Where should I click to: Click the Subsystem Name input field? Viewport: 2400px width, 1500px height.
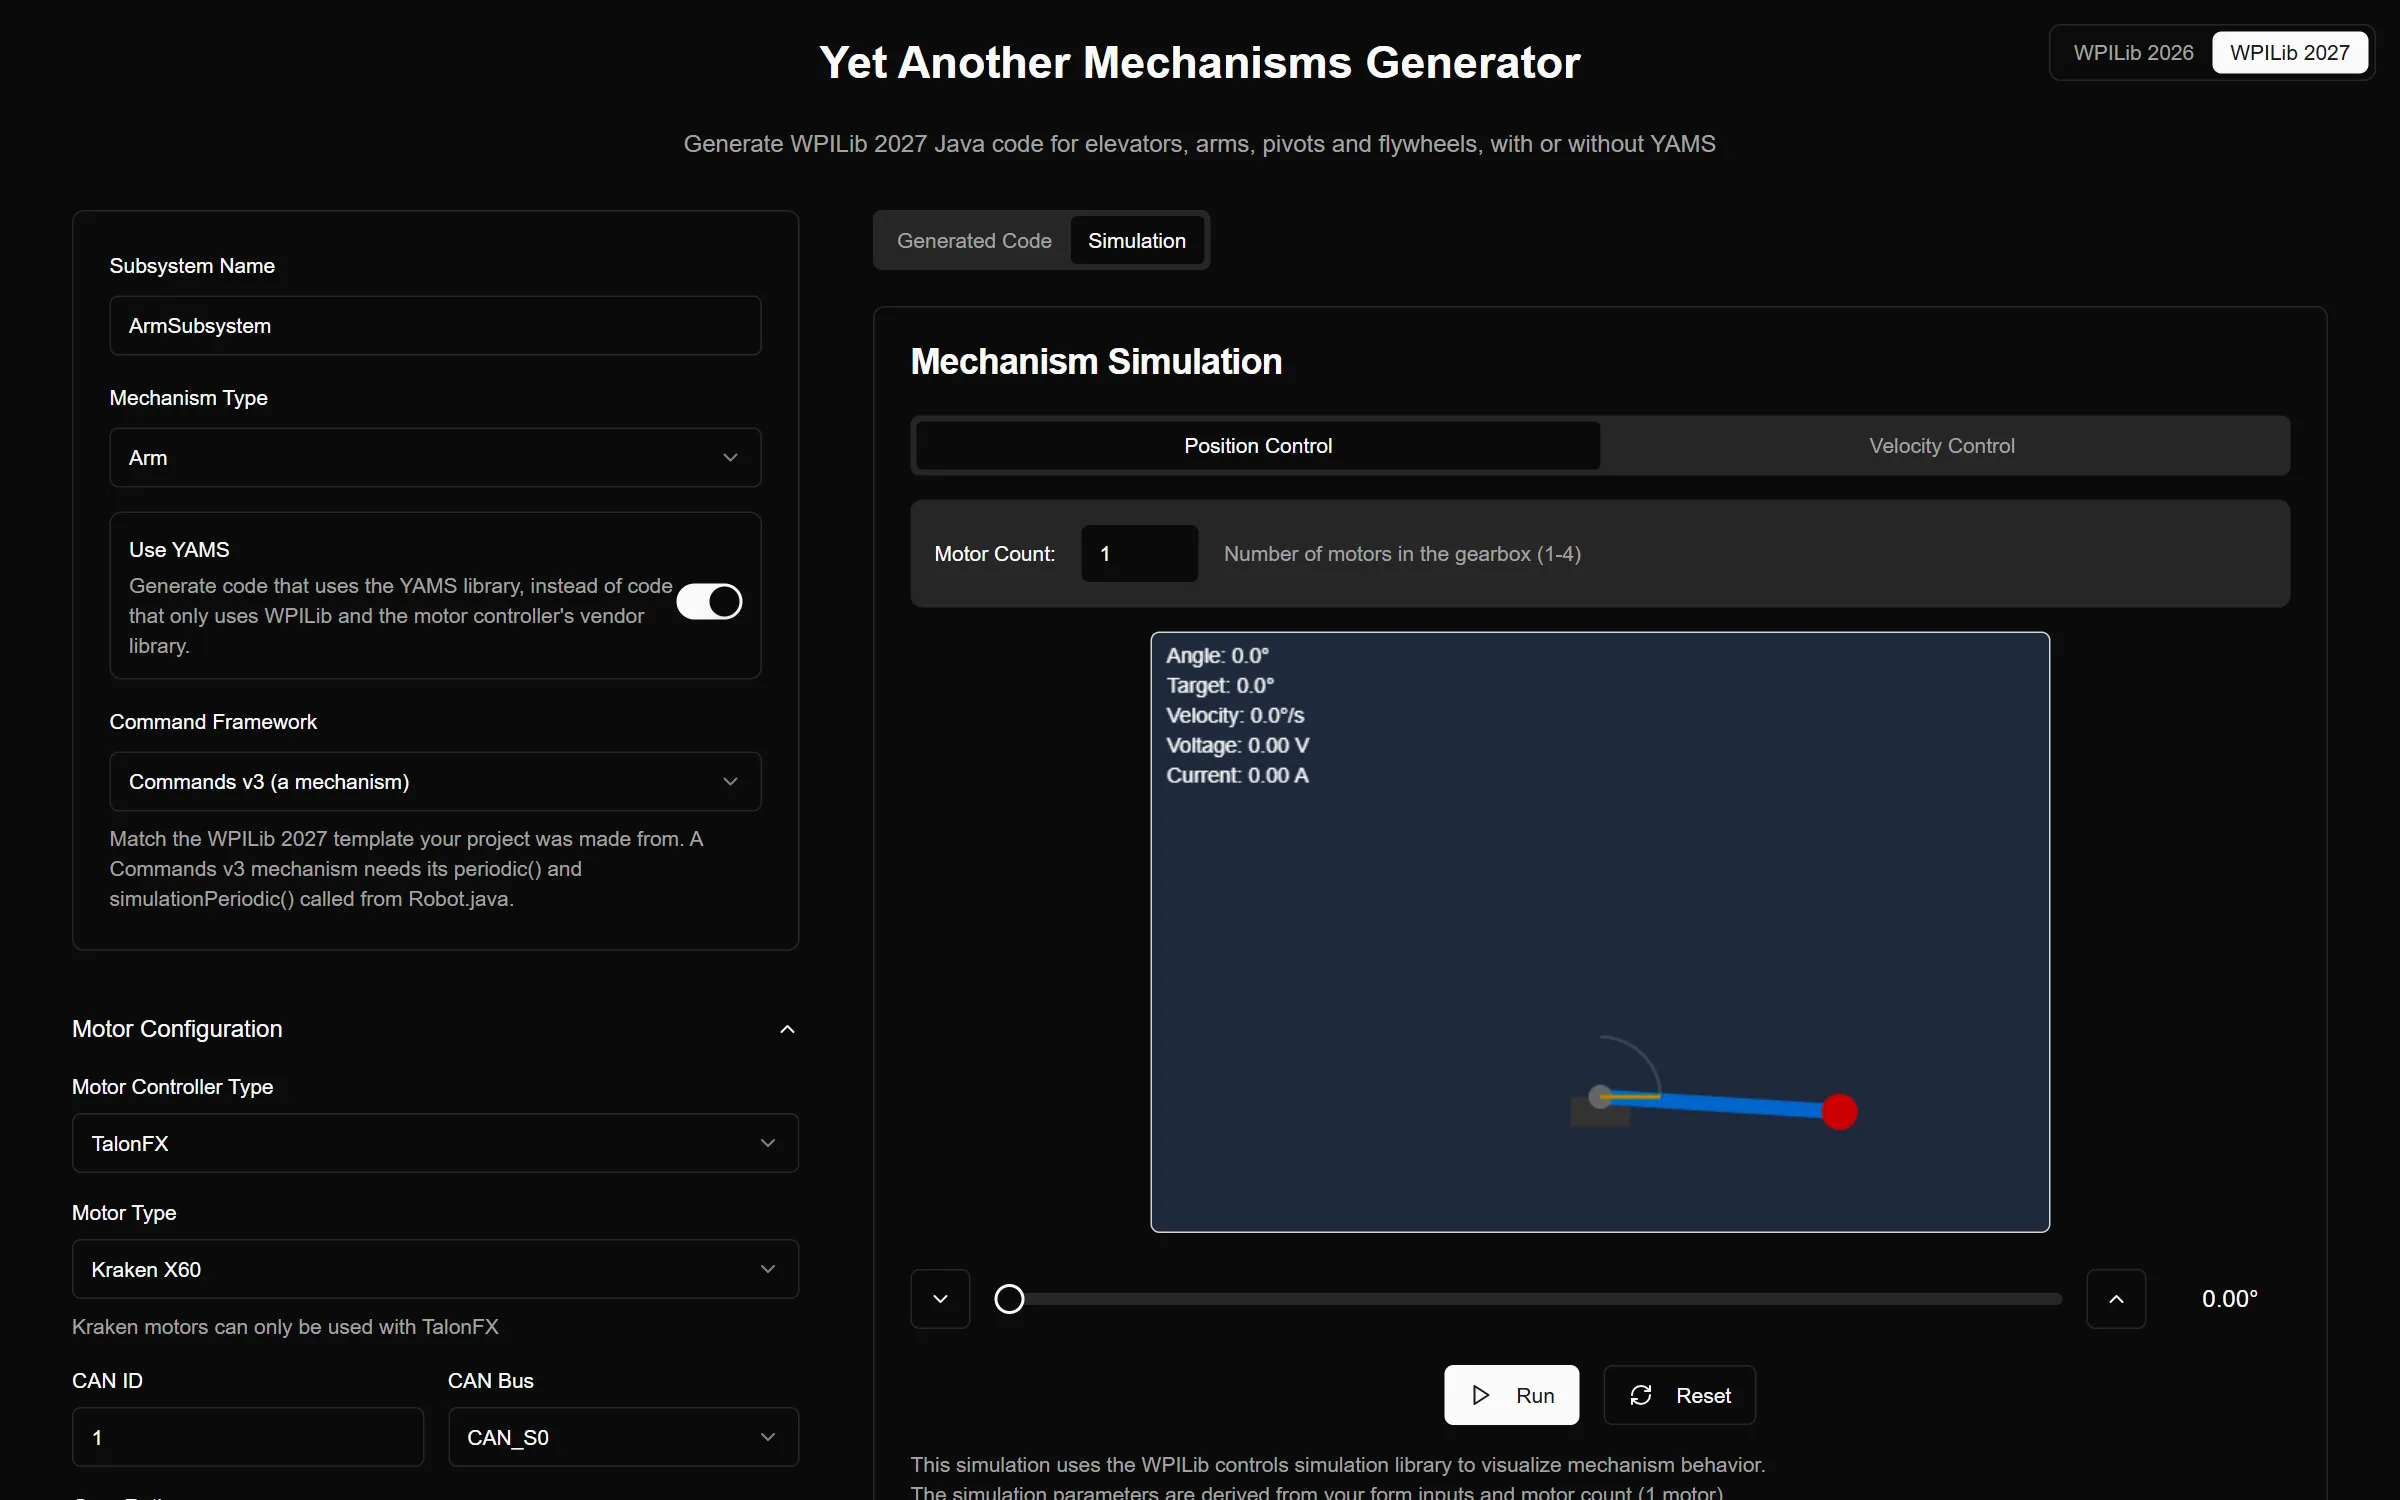pyautogui.click(x=435, y=326)
